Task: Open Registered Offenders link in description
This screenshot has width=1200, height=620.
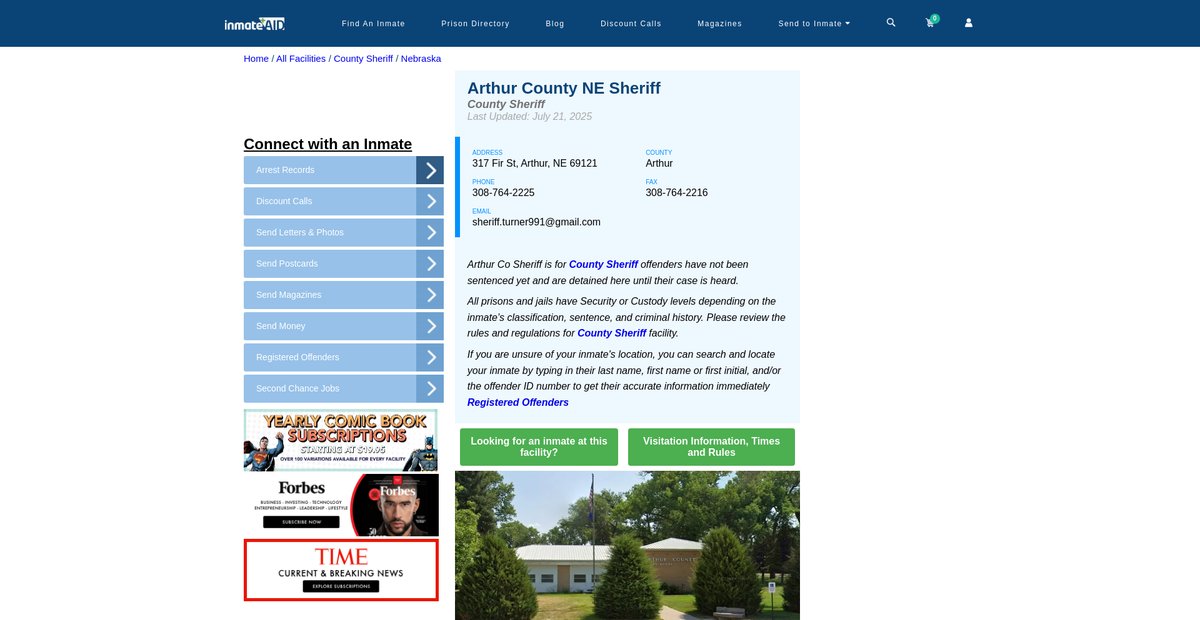Action: point(518,402)
